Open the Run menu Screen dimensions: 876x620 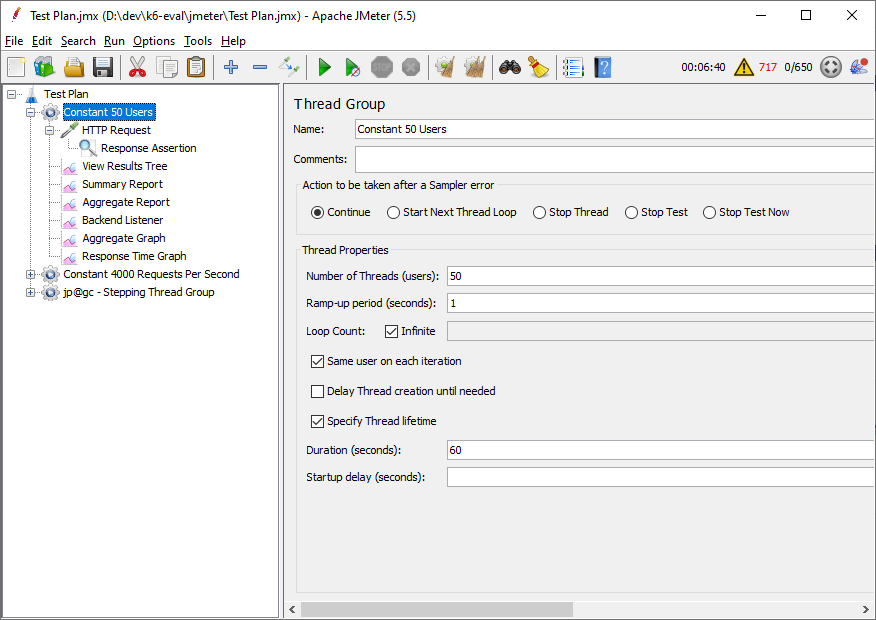coord(114,41)
